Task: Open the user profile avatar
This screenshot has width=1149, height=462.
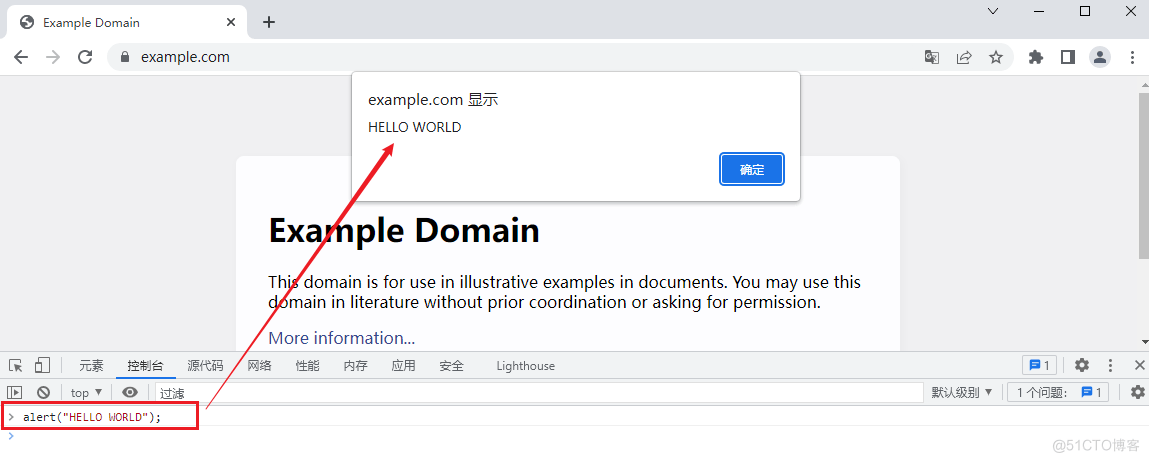Action: point(1100,57)
